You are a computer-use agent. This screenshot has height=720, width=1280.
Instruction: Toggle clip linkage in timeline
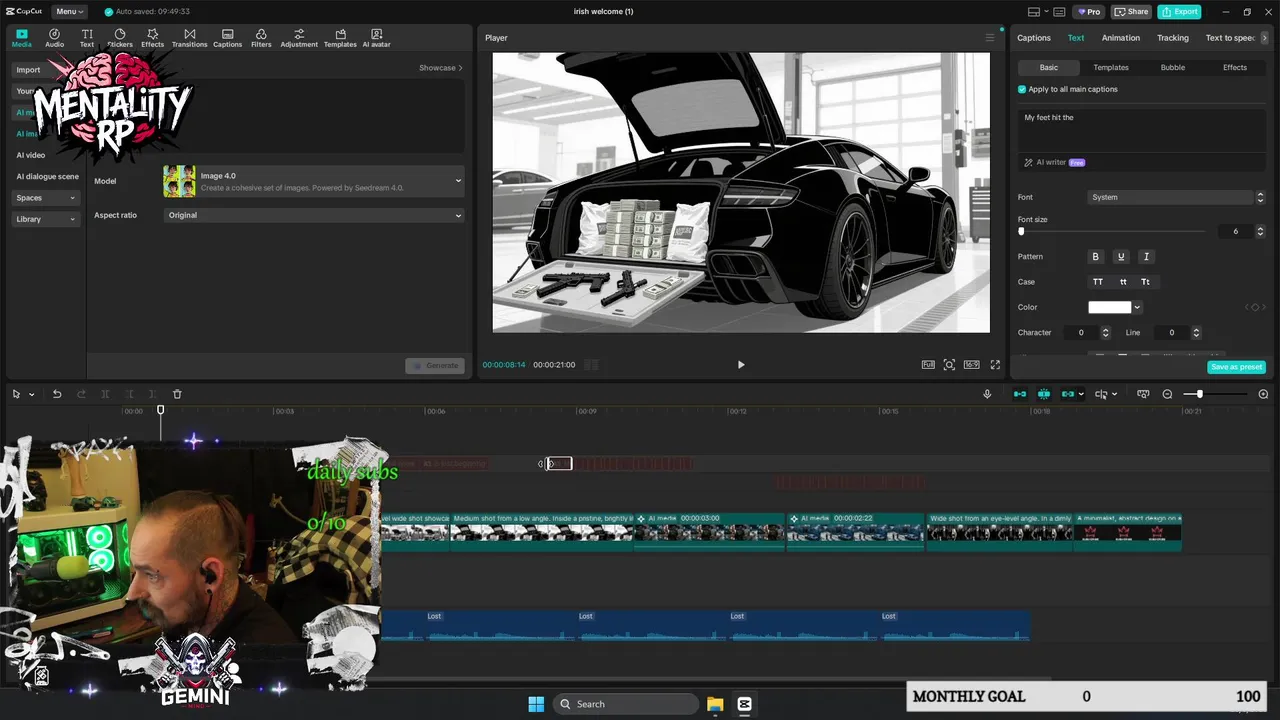point(1068,394)
